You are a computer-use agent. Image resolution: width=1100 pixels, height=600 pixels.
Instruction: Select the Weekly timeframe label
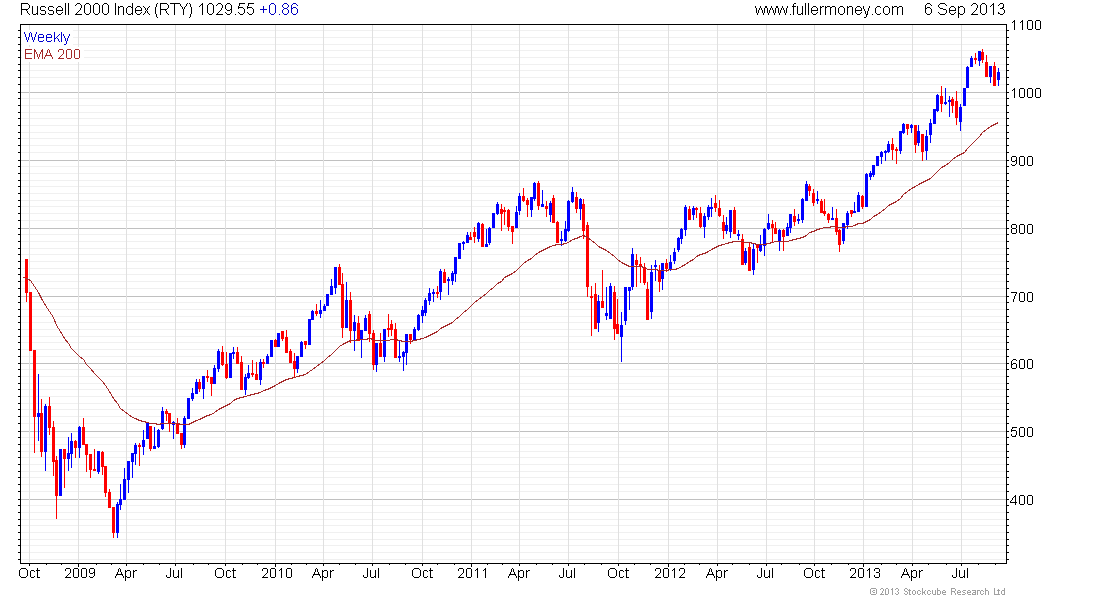click(47, 37)
